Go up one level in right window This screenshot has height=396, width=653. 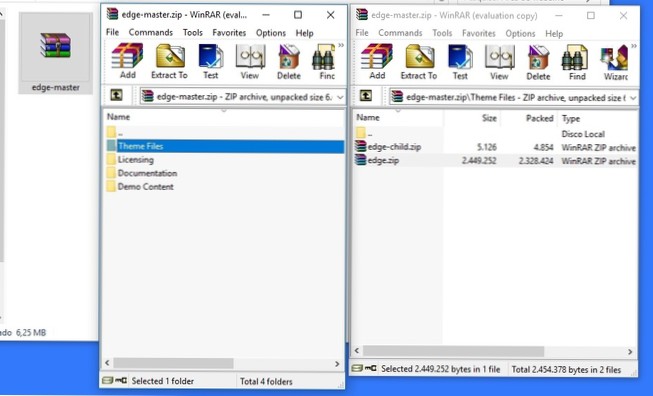point(366,96)
